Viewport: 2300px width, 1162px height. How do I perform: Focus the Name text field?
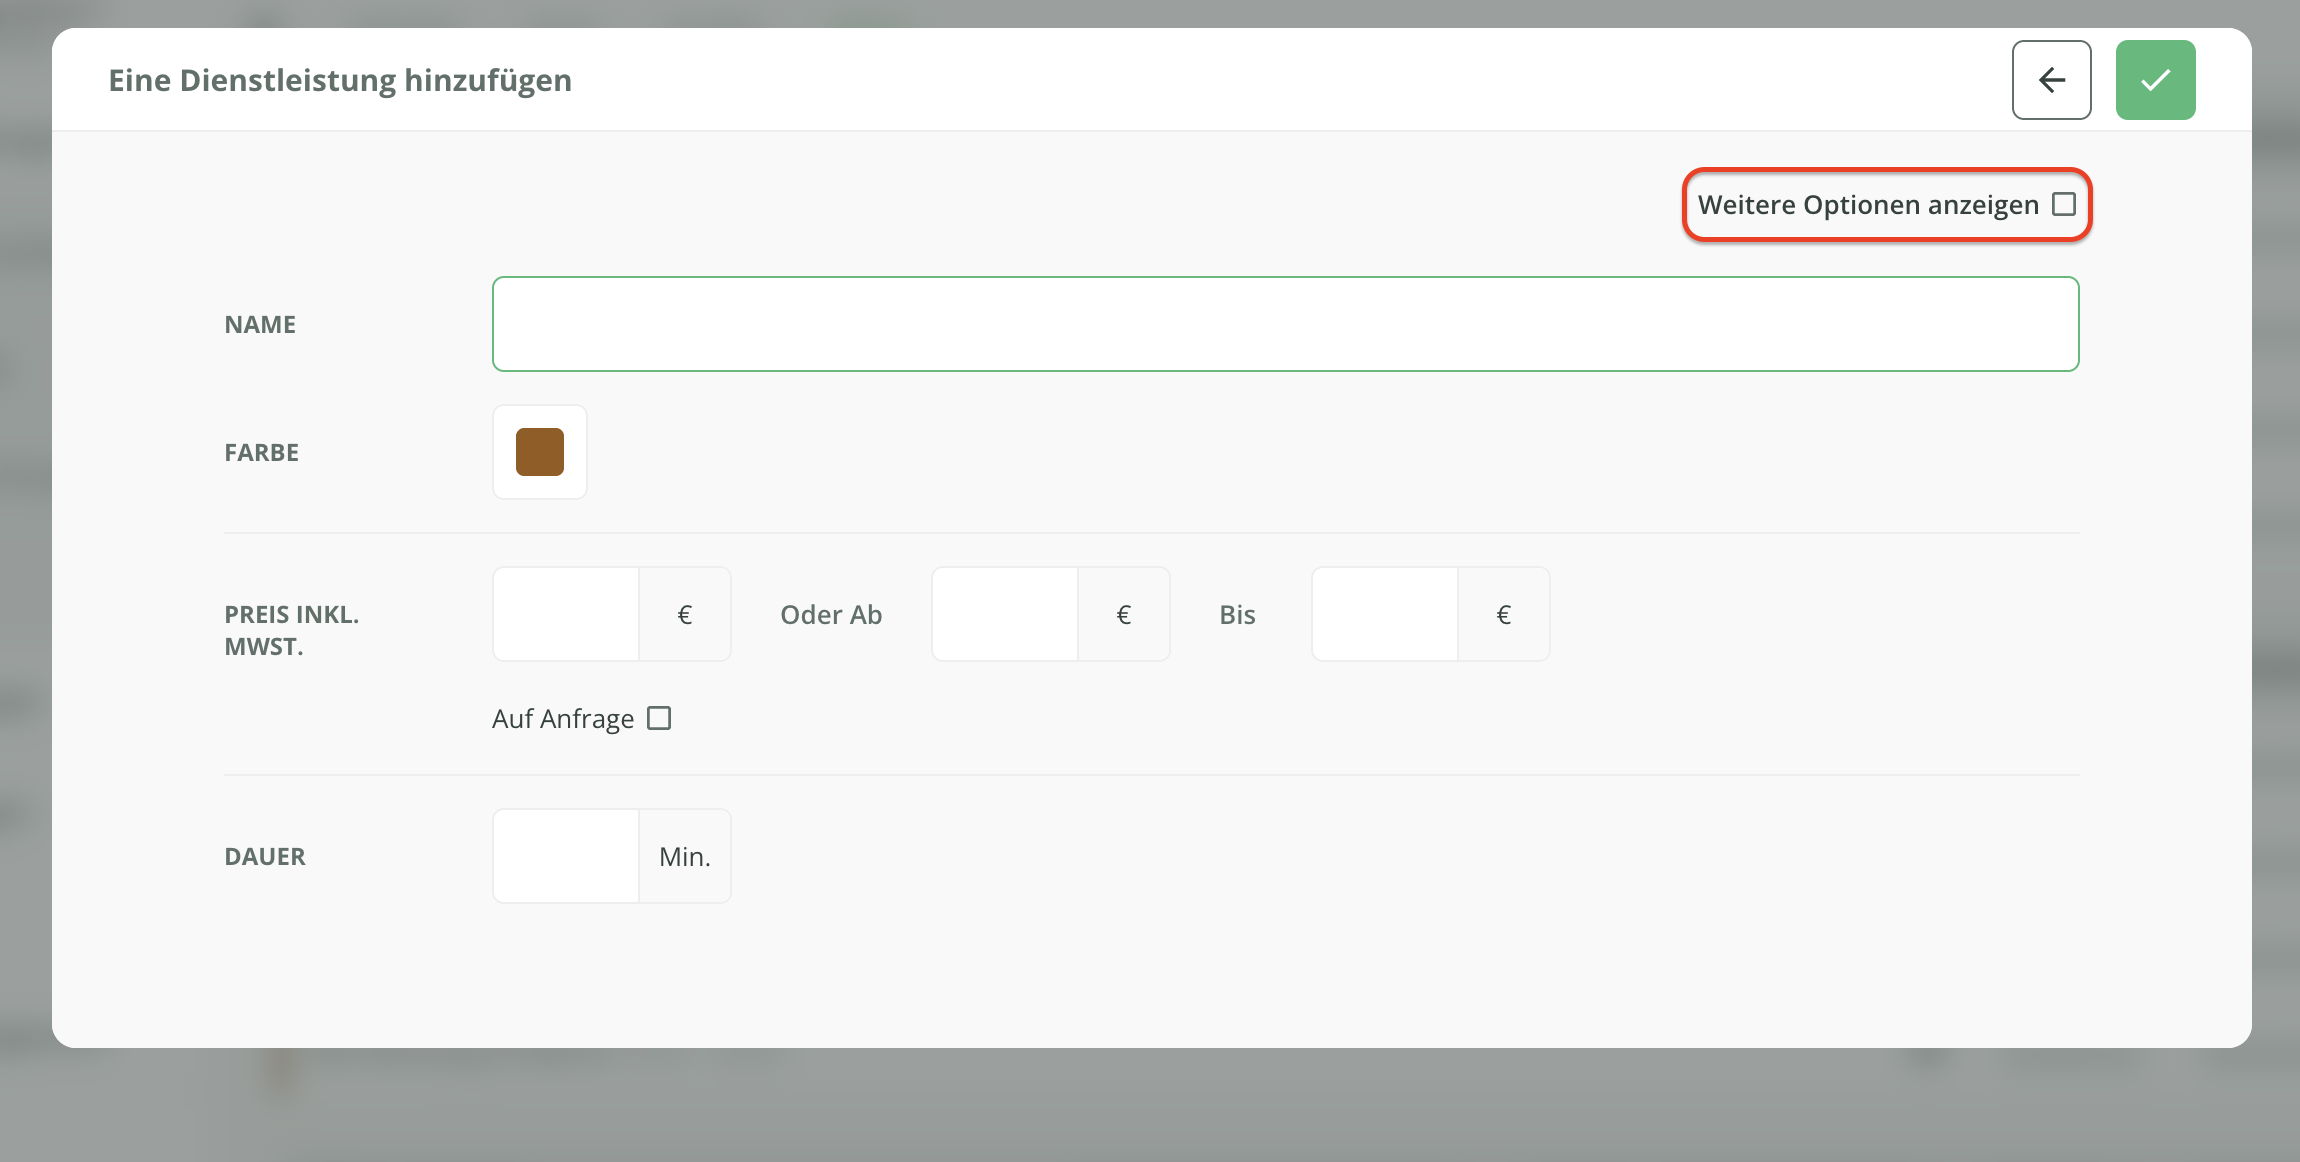point(1285,324)
